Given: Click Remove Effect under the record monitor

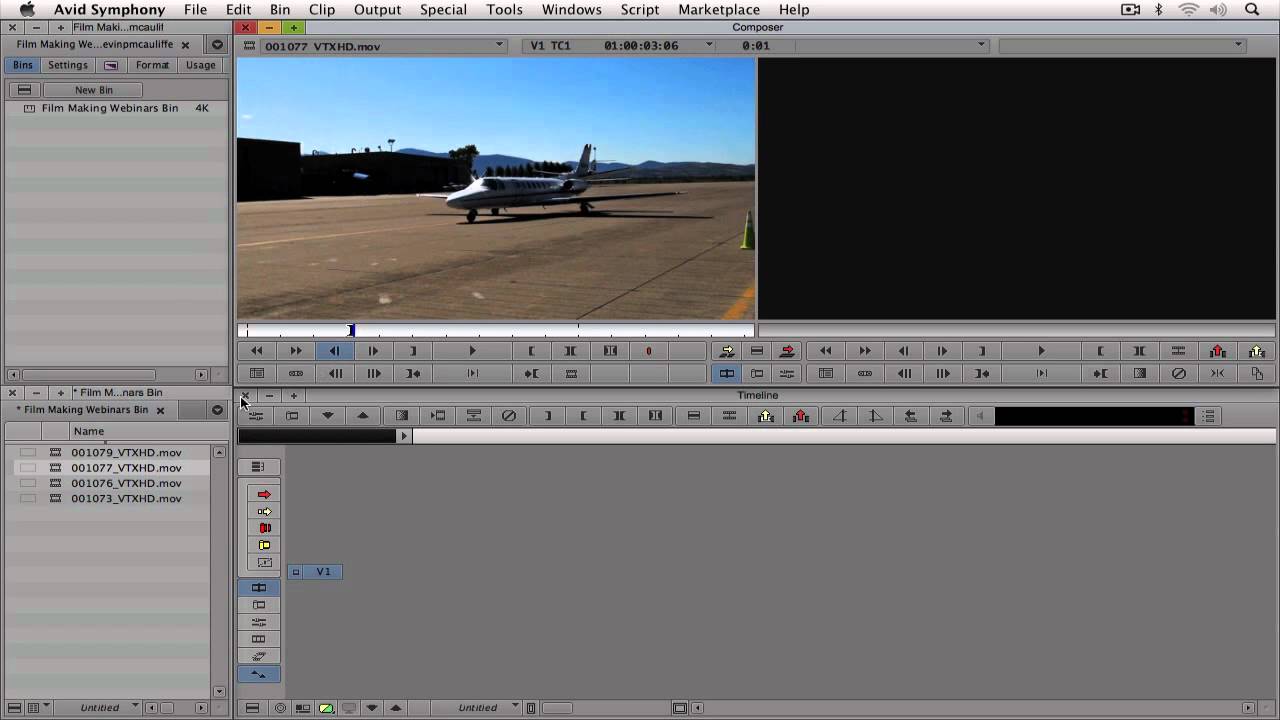Looking at the screenshot, I should pyautogui.click(x=1178, y=373).
